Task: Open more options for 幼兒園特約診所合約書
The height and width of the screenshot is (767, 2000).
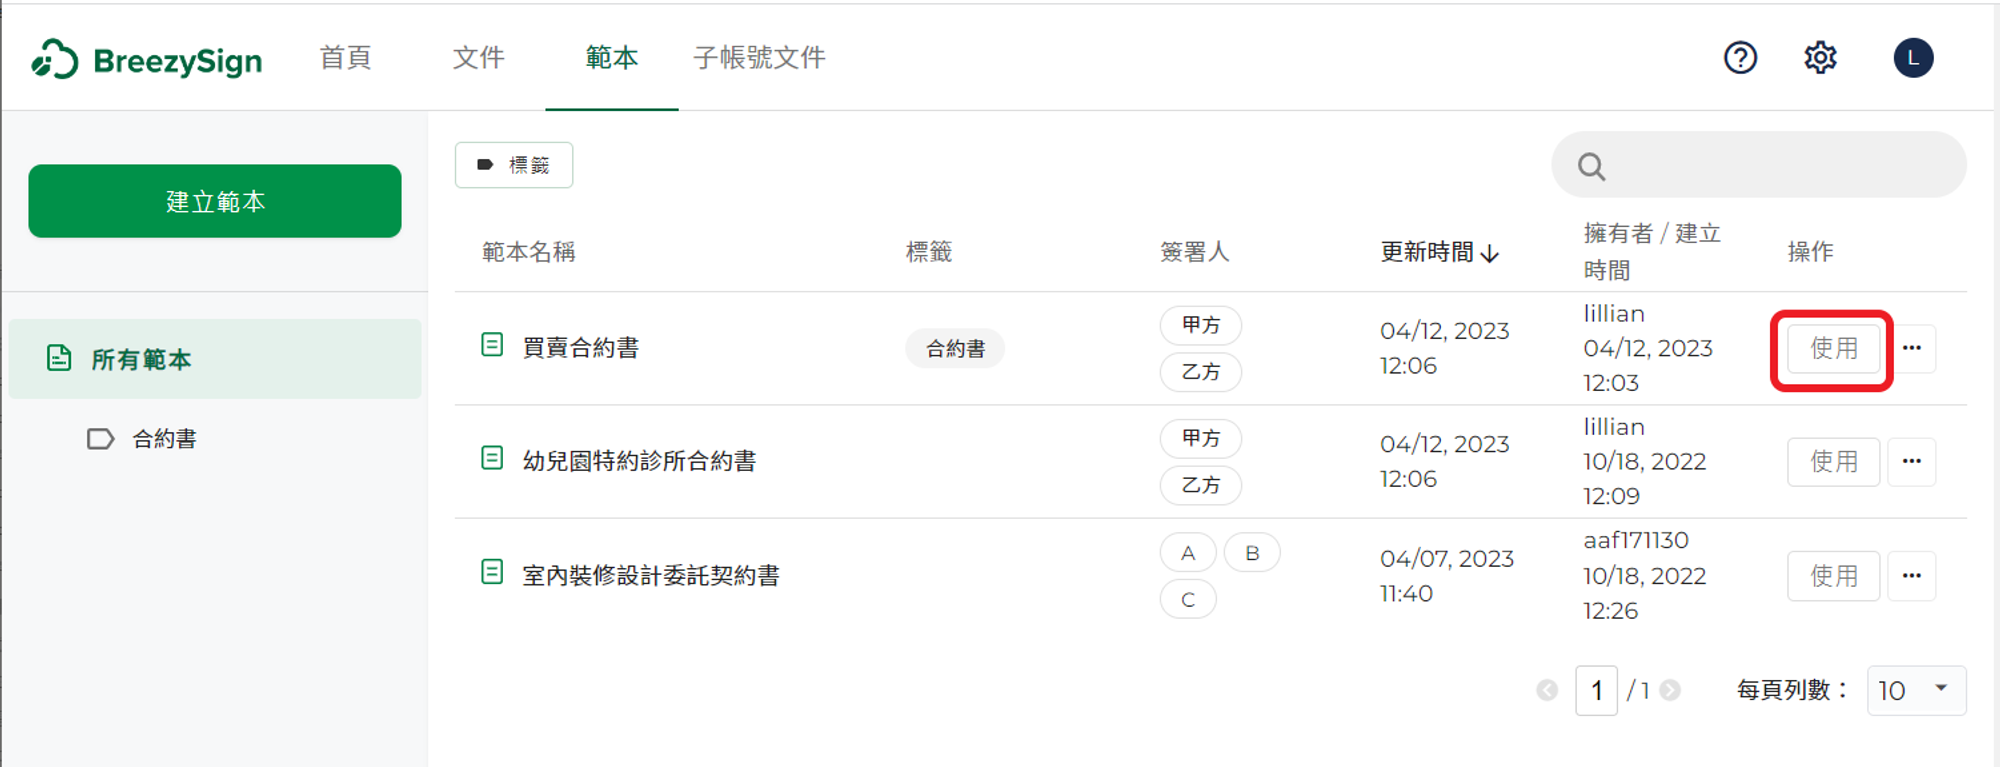Action: (1912, 461)
